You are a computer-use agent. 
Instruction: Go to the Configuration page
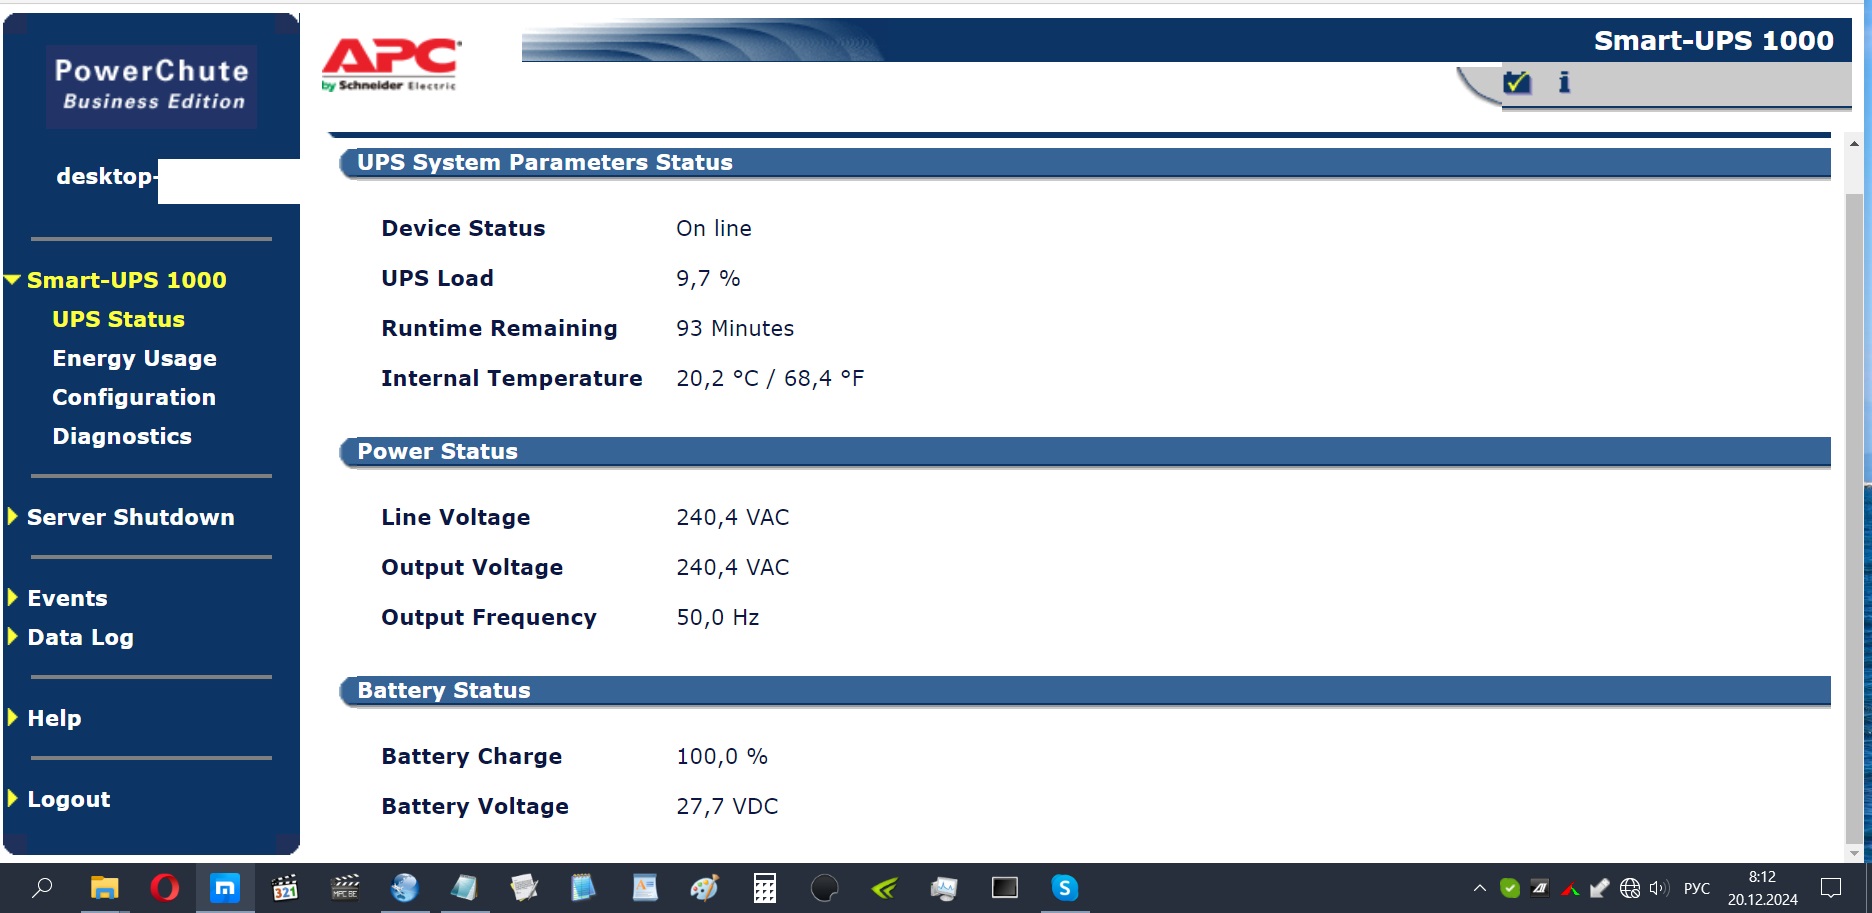pos(134,397)
